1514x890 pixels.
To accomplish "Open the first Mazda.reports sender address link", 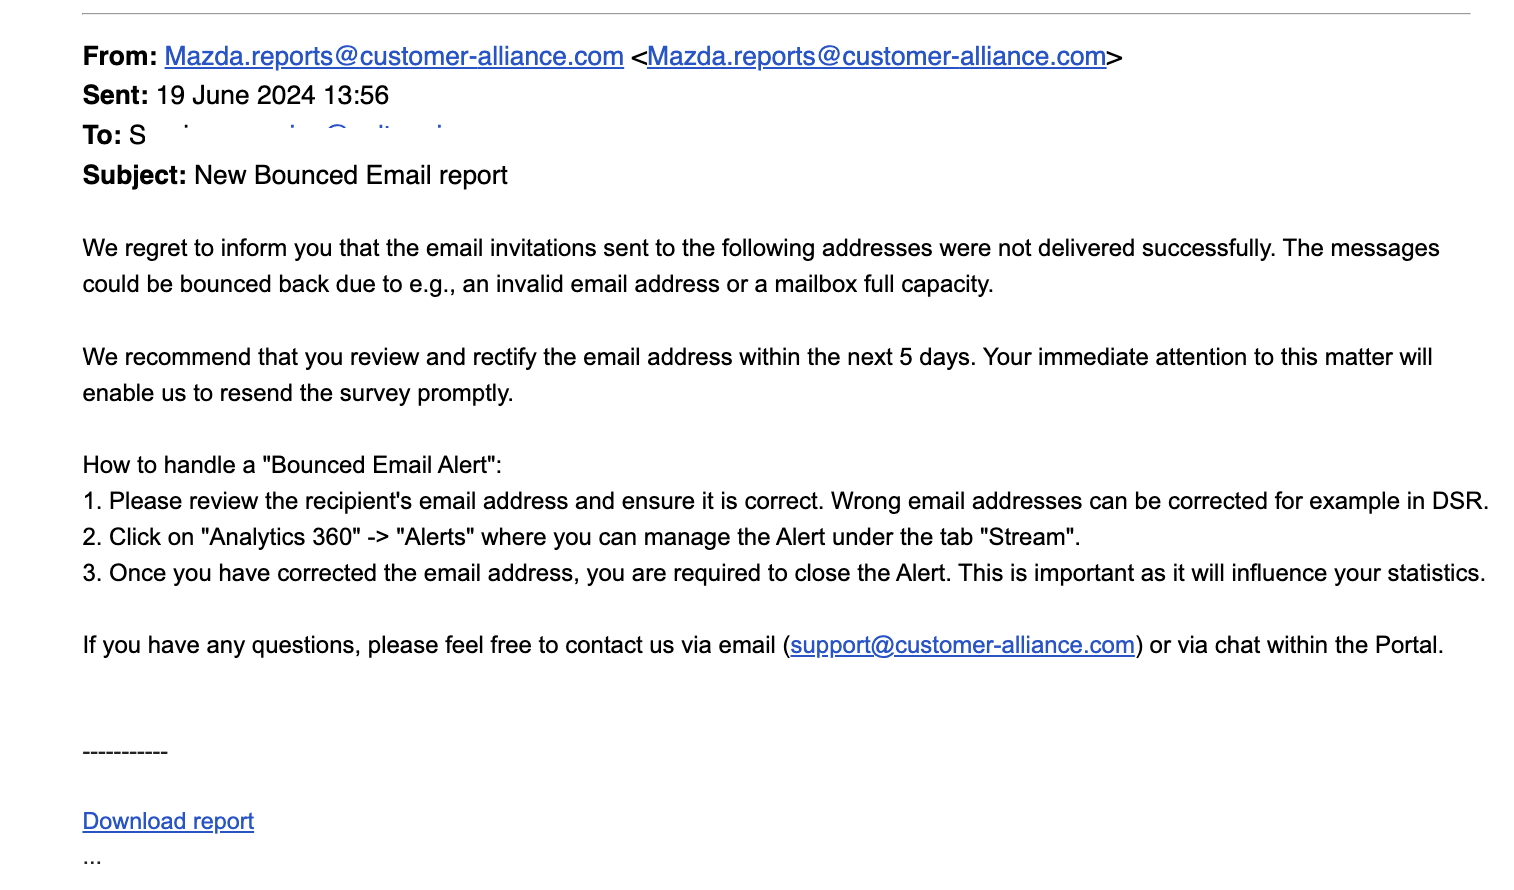I will coord(394,56).
